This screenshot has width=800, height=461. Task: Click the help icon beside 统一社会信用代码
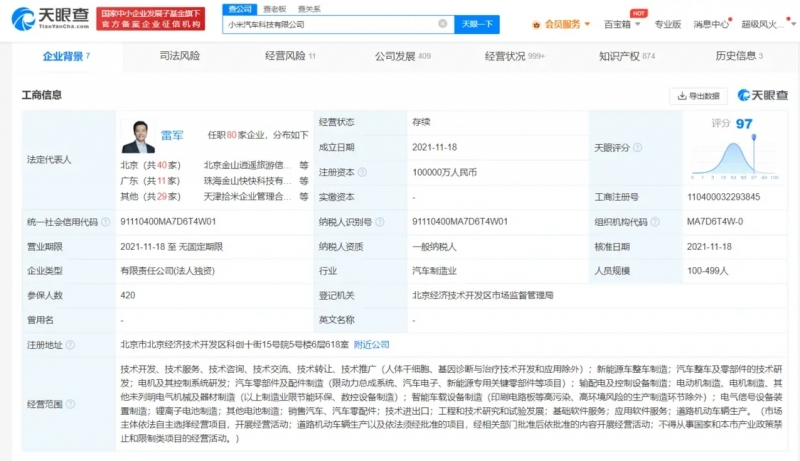103,222
